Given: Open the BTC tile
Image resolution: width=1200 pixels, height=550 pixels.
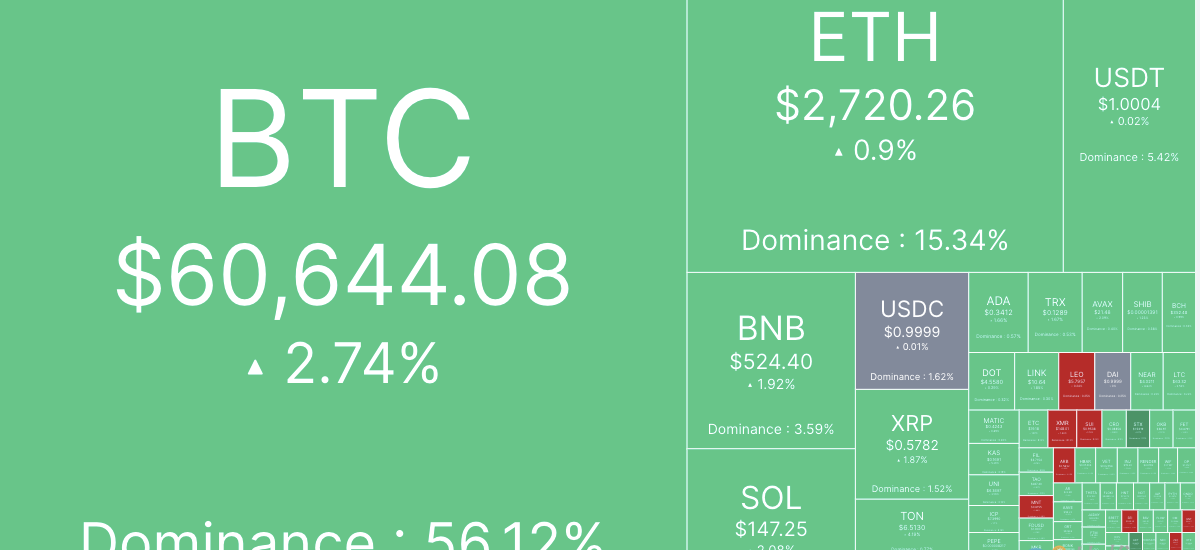Looking at the screenshot, I should (343, 275).
